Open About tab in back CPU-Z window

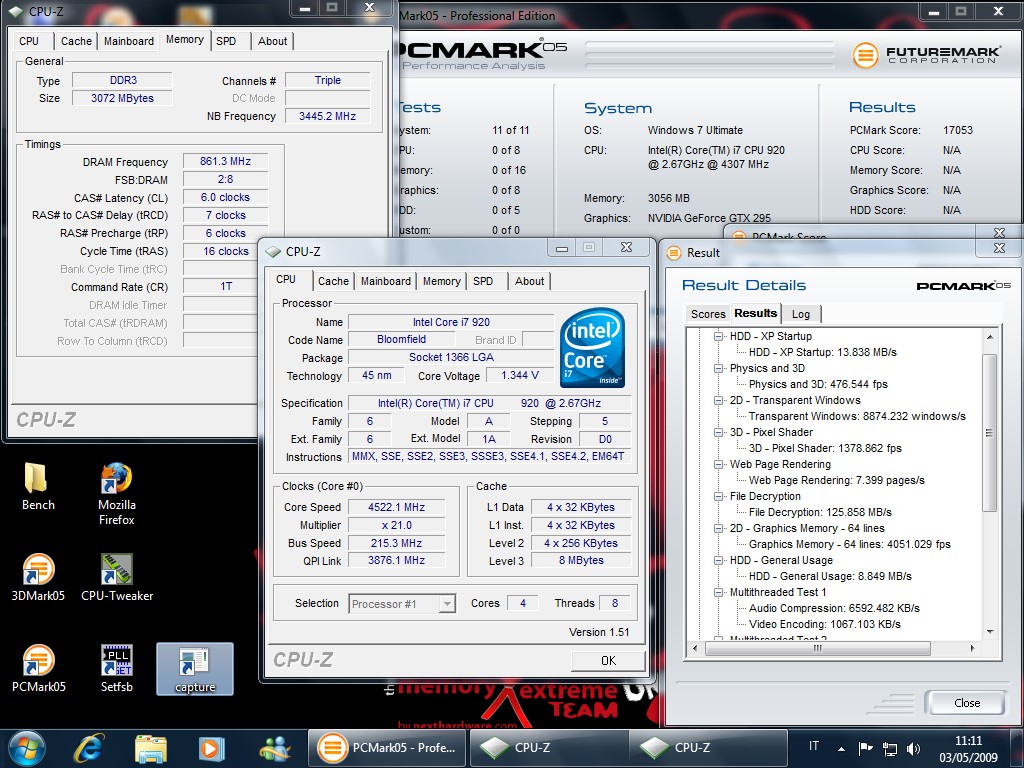pos(272,41)
